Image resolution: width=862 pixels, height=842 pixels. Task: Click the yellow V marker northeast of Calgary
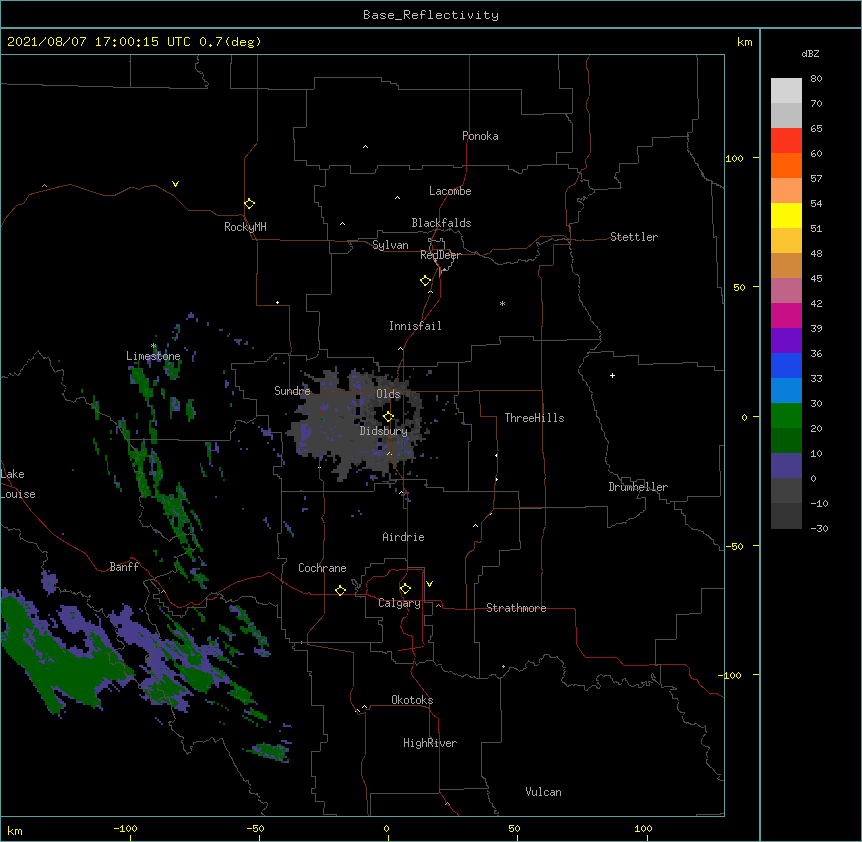point(429,584)
